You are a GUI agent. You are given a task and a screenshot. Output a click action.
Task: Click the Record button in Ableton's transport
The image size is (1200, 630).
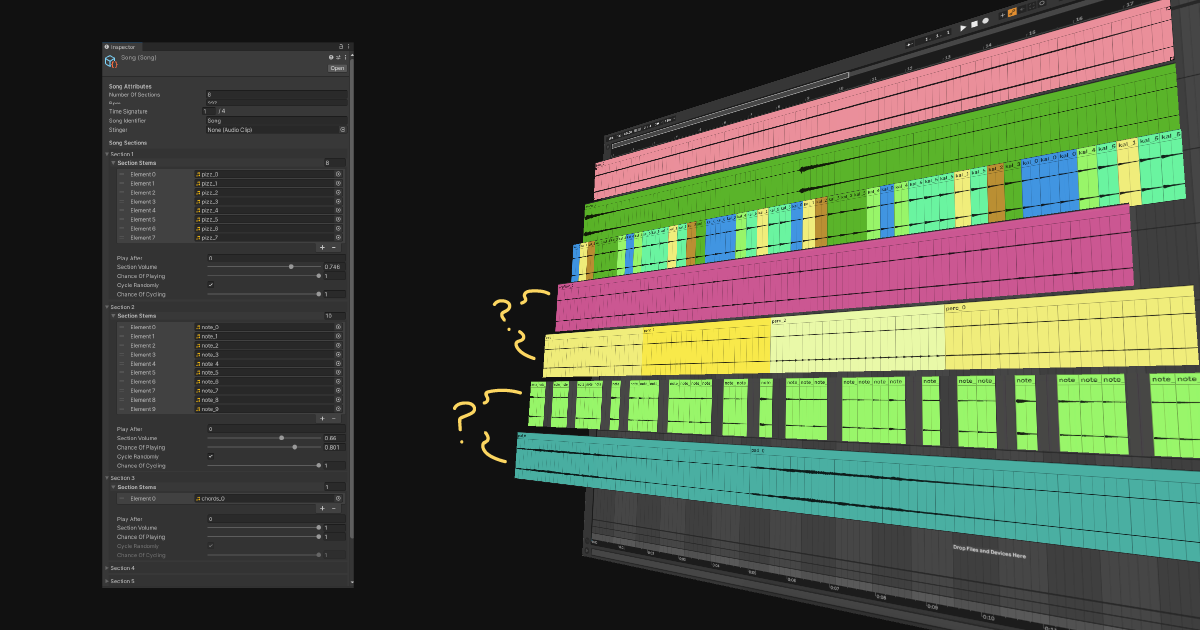[x=986, y=23]
